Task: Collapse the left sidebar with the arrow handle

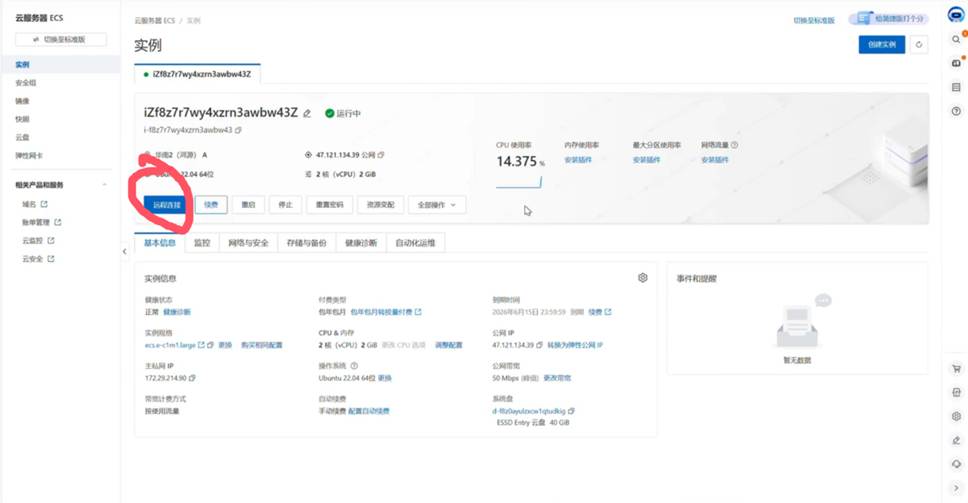Action: [124, 251]
